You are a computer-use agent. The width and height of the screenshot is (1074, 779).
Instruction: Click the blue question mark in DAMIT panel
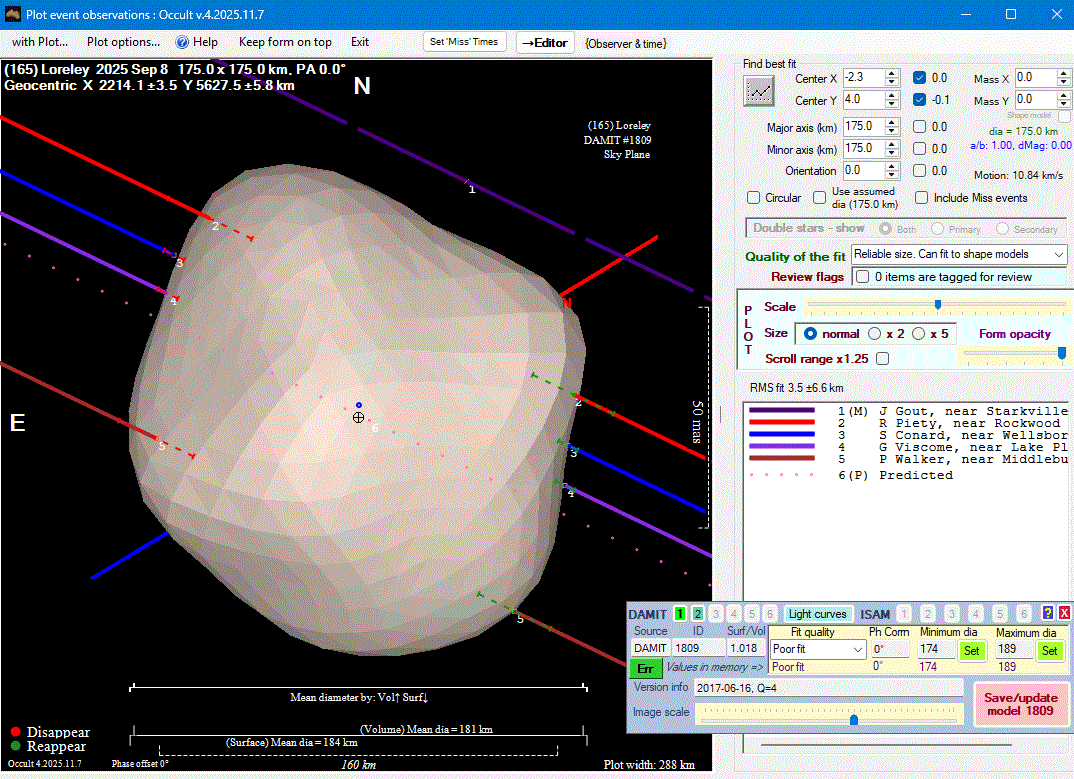[1048, 614]
